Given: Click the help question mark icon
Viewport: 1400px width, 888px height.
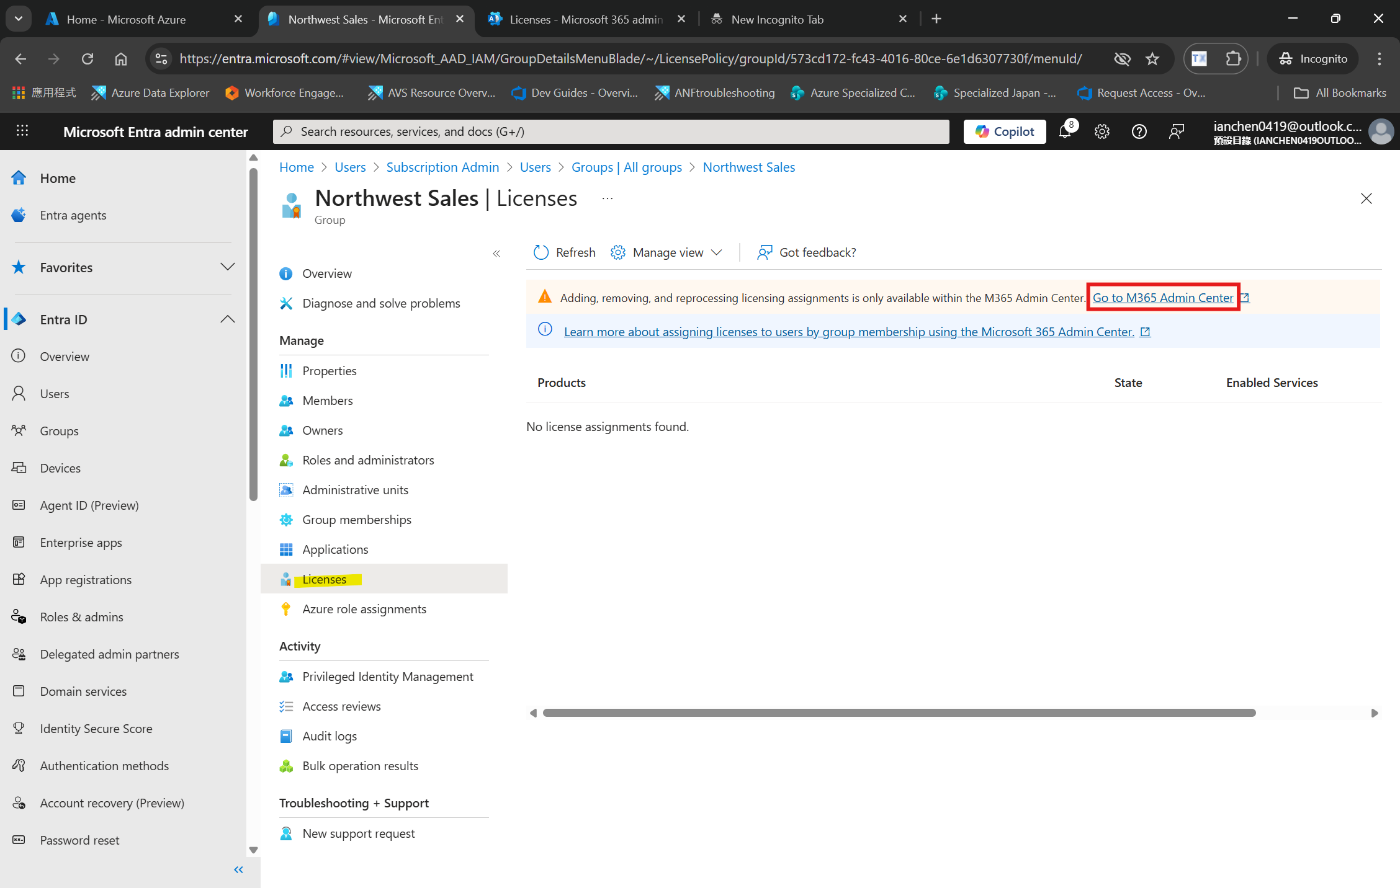Looking at the screenshot, I should 1139,132.
